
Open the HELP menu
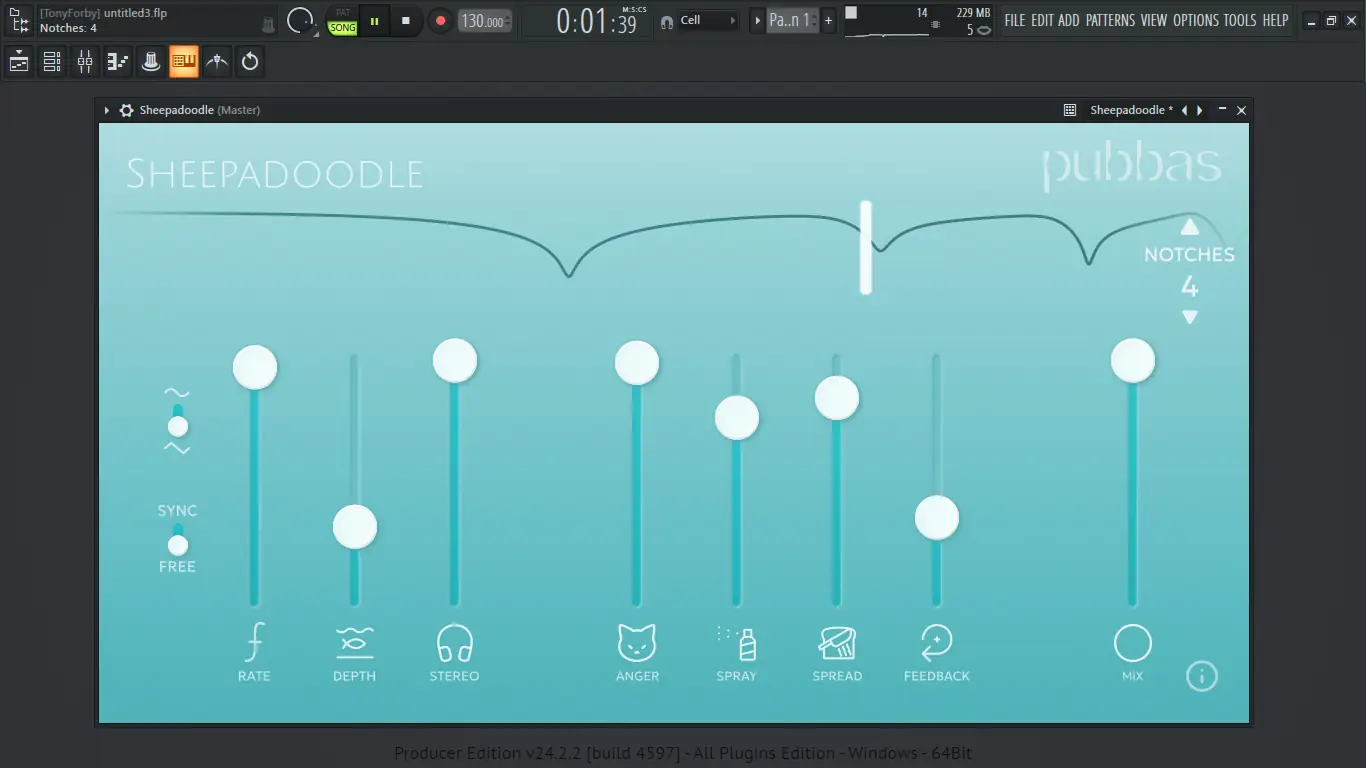pos(1275,20)
